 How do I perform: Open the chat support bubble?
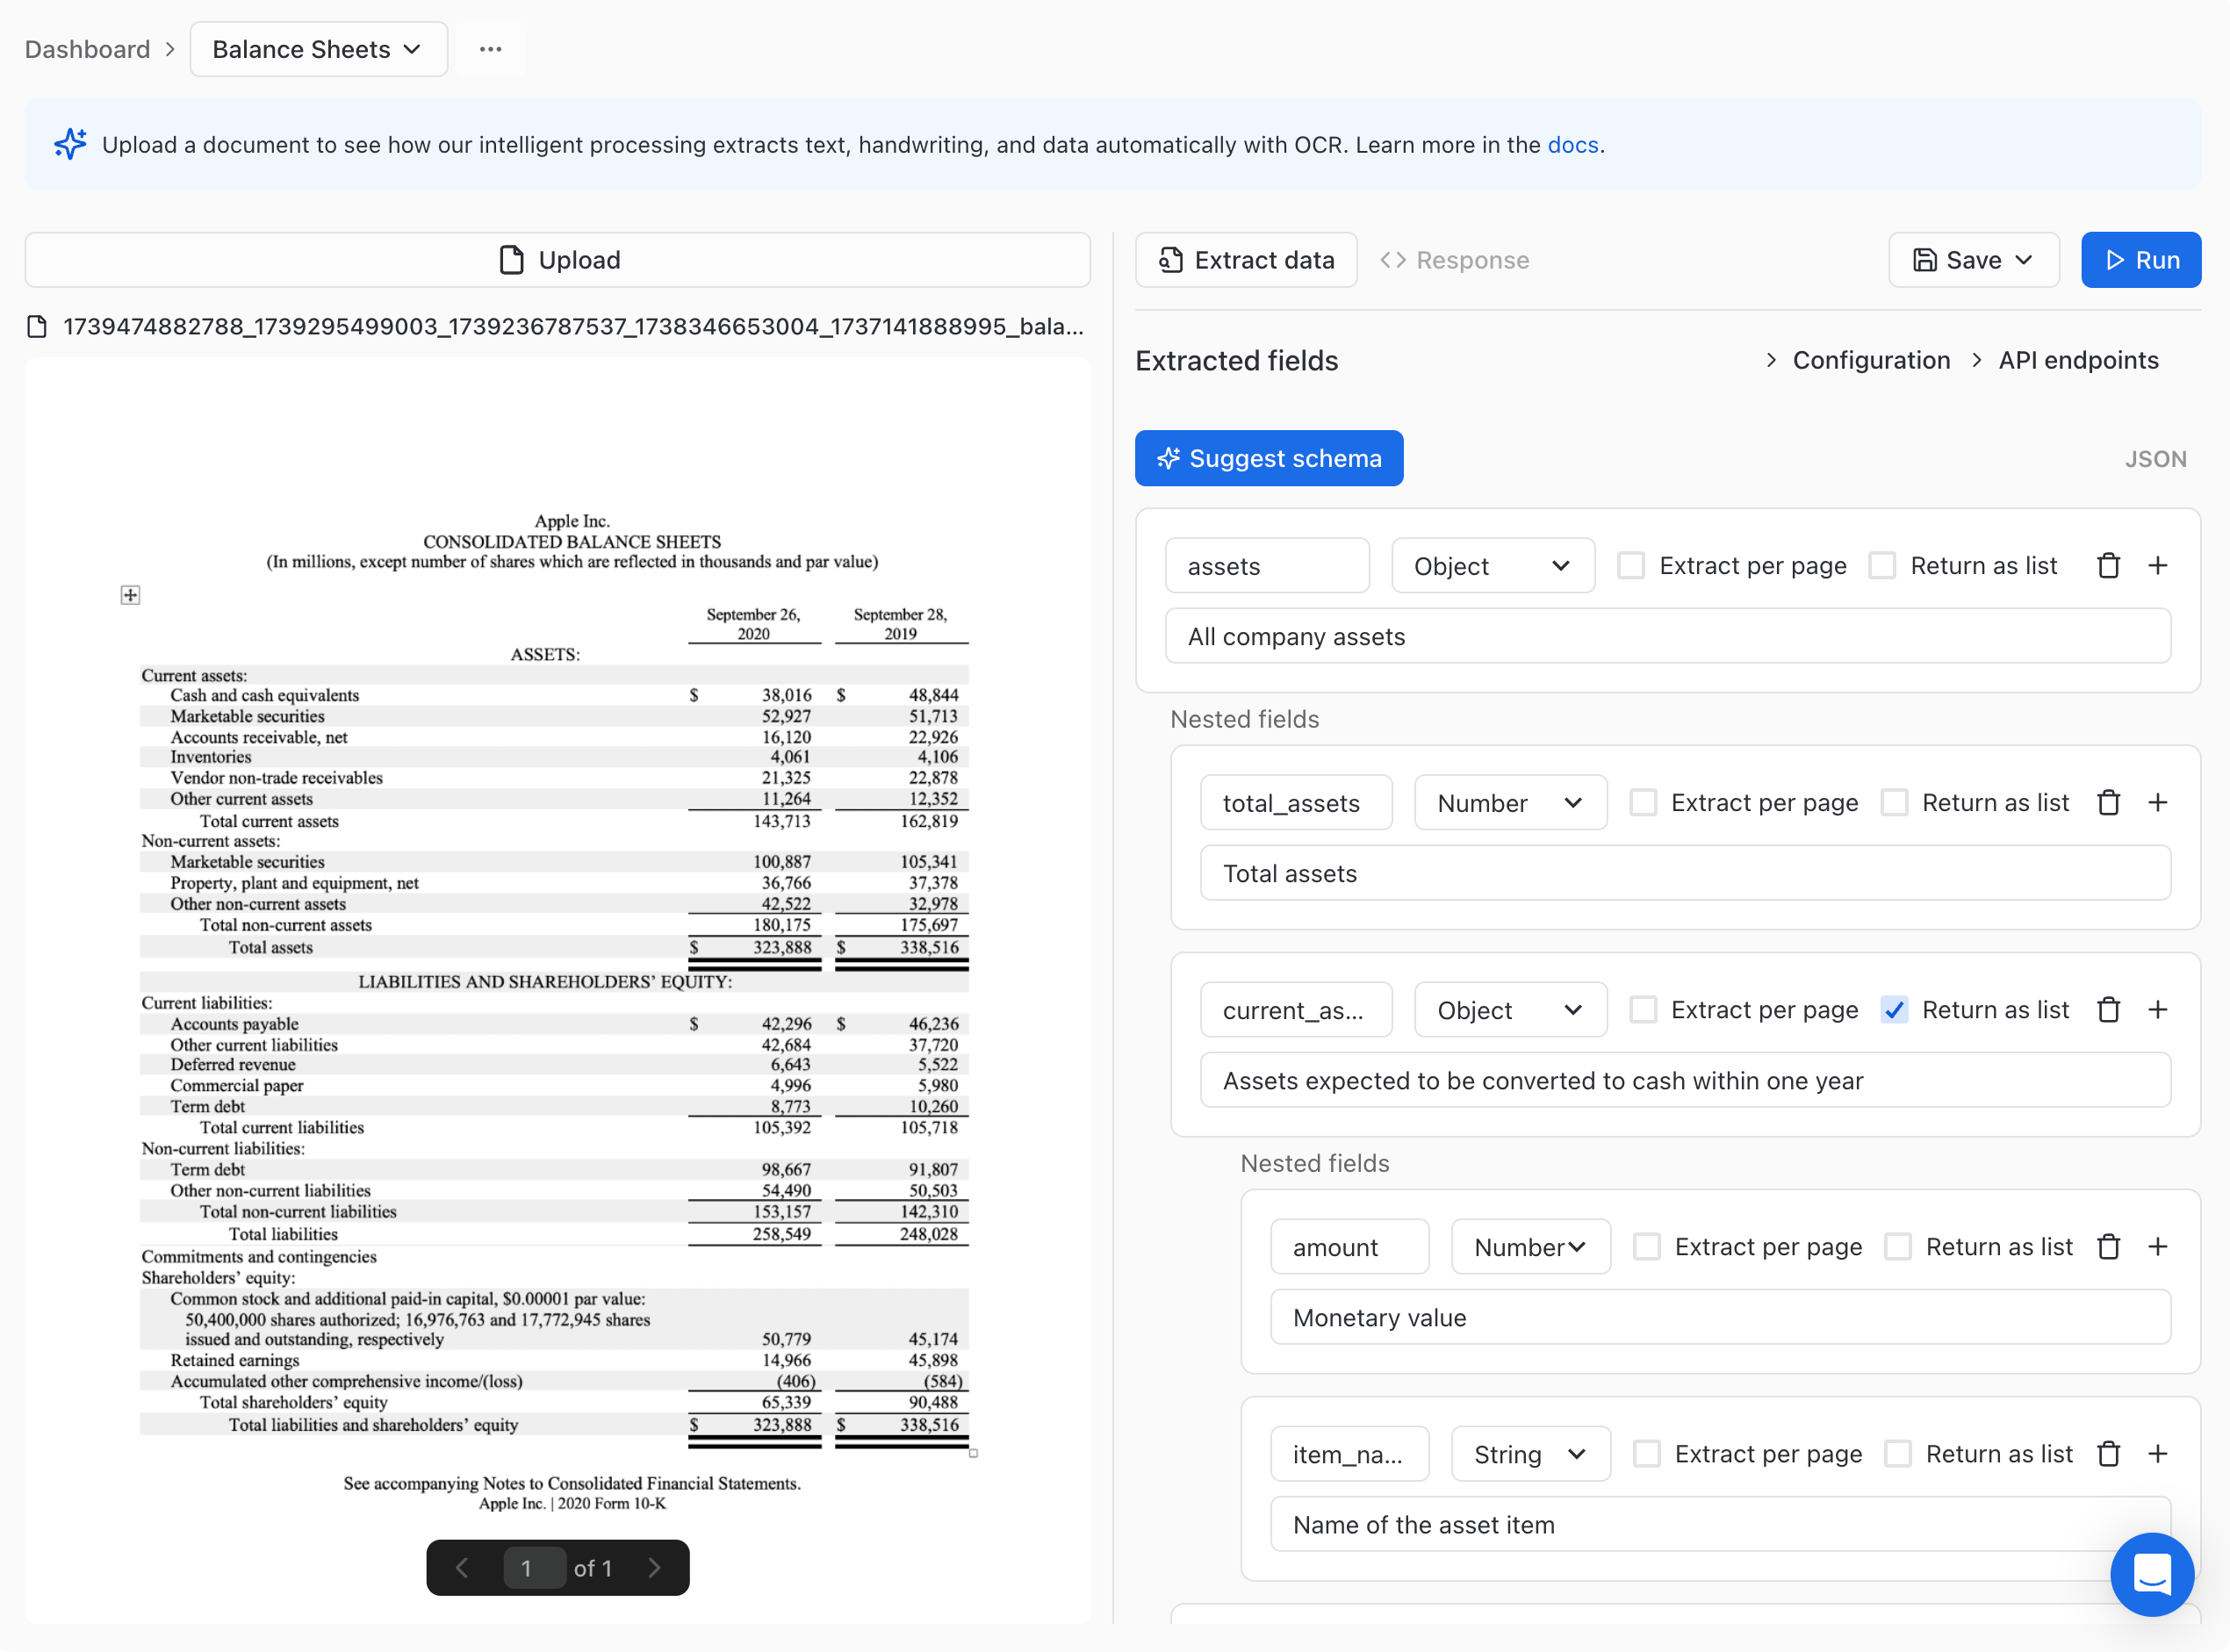(2151, 1574)
